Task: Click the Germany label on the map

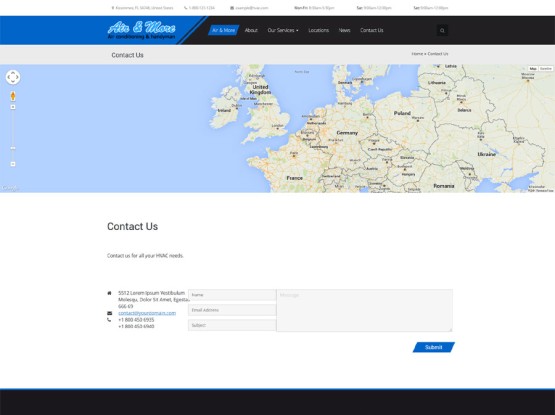Action: pos(347,133)
